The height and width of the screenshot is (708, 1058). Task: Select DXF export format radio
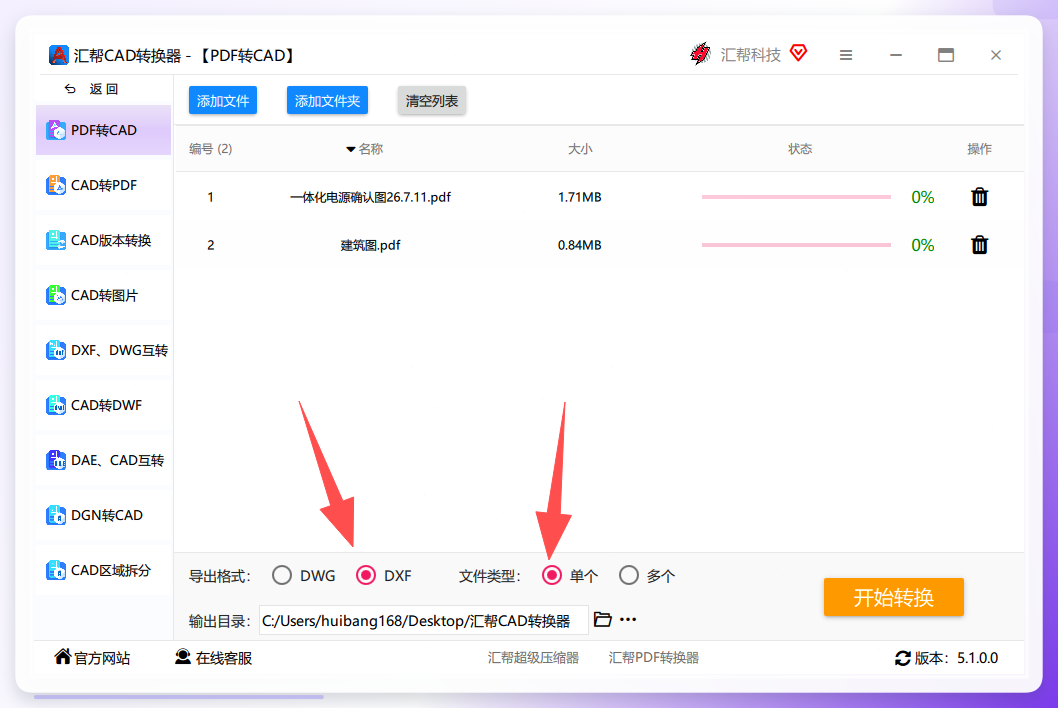366,575
